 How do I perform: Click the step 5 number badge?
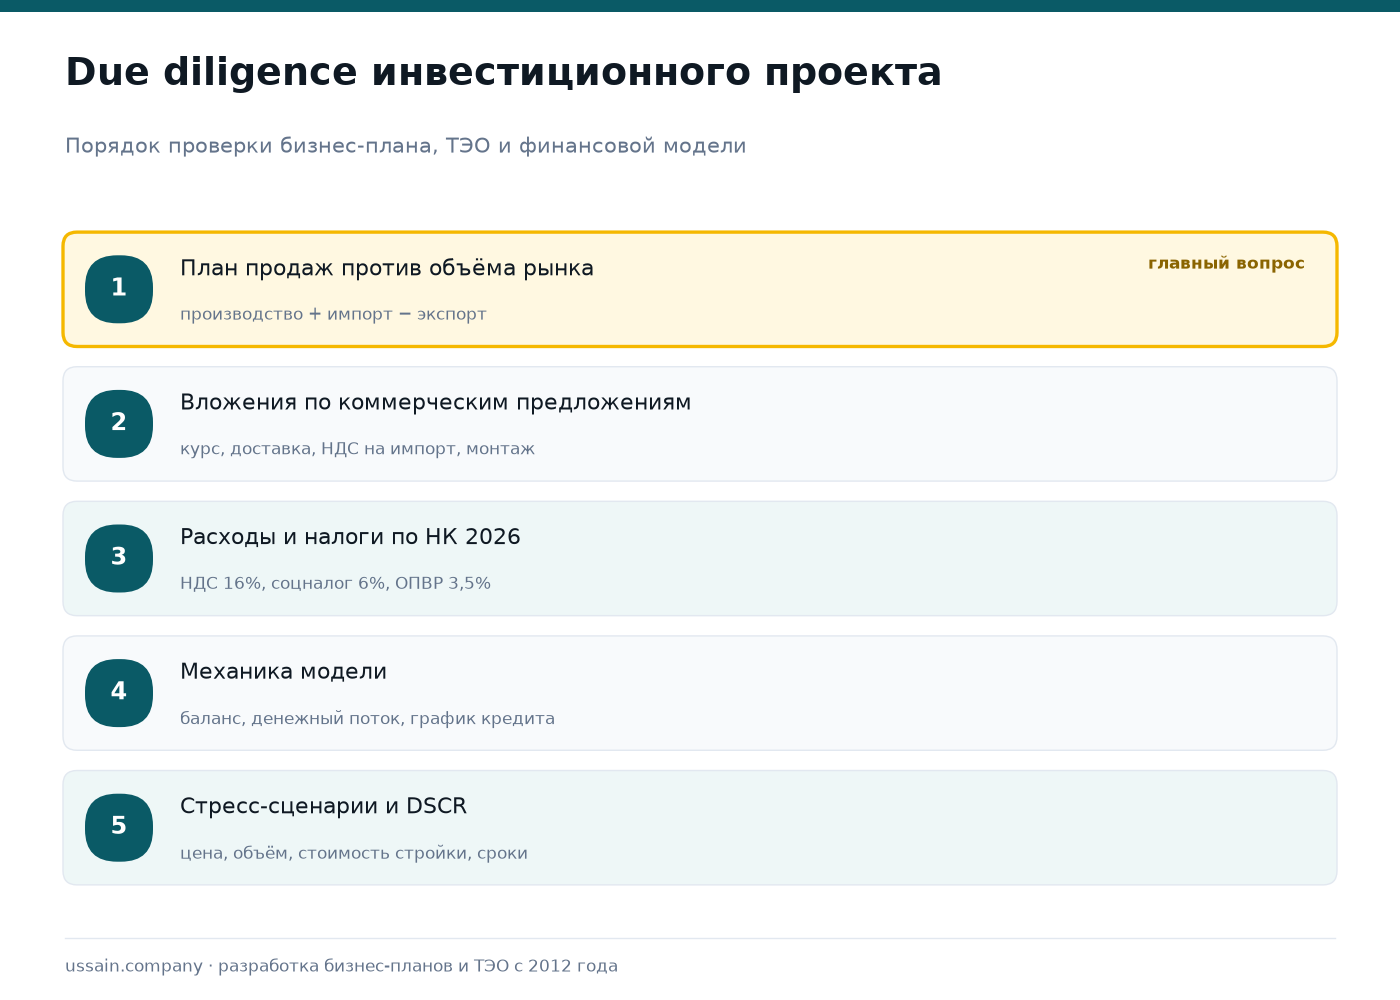pos(119,827)
